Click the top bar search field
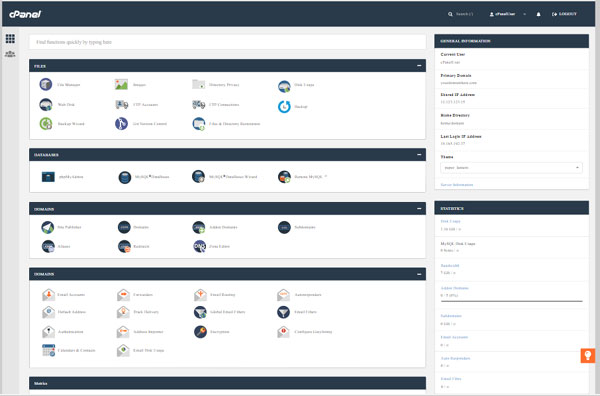 (x=461, y=14)
